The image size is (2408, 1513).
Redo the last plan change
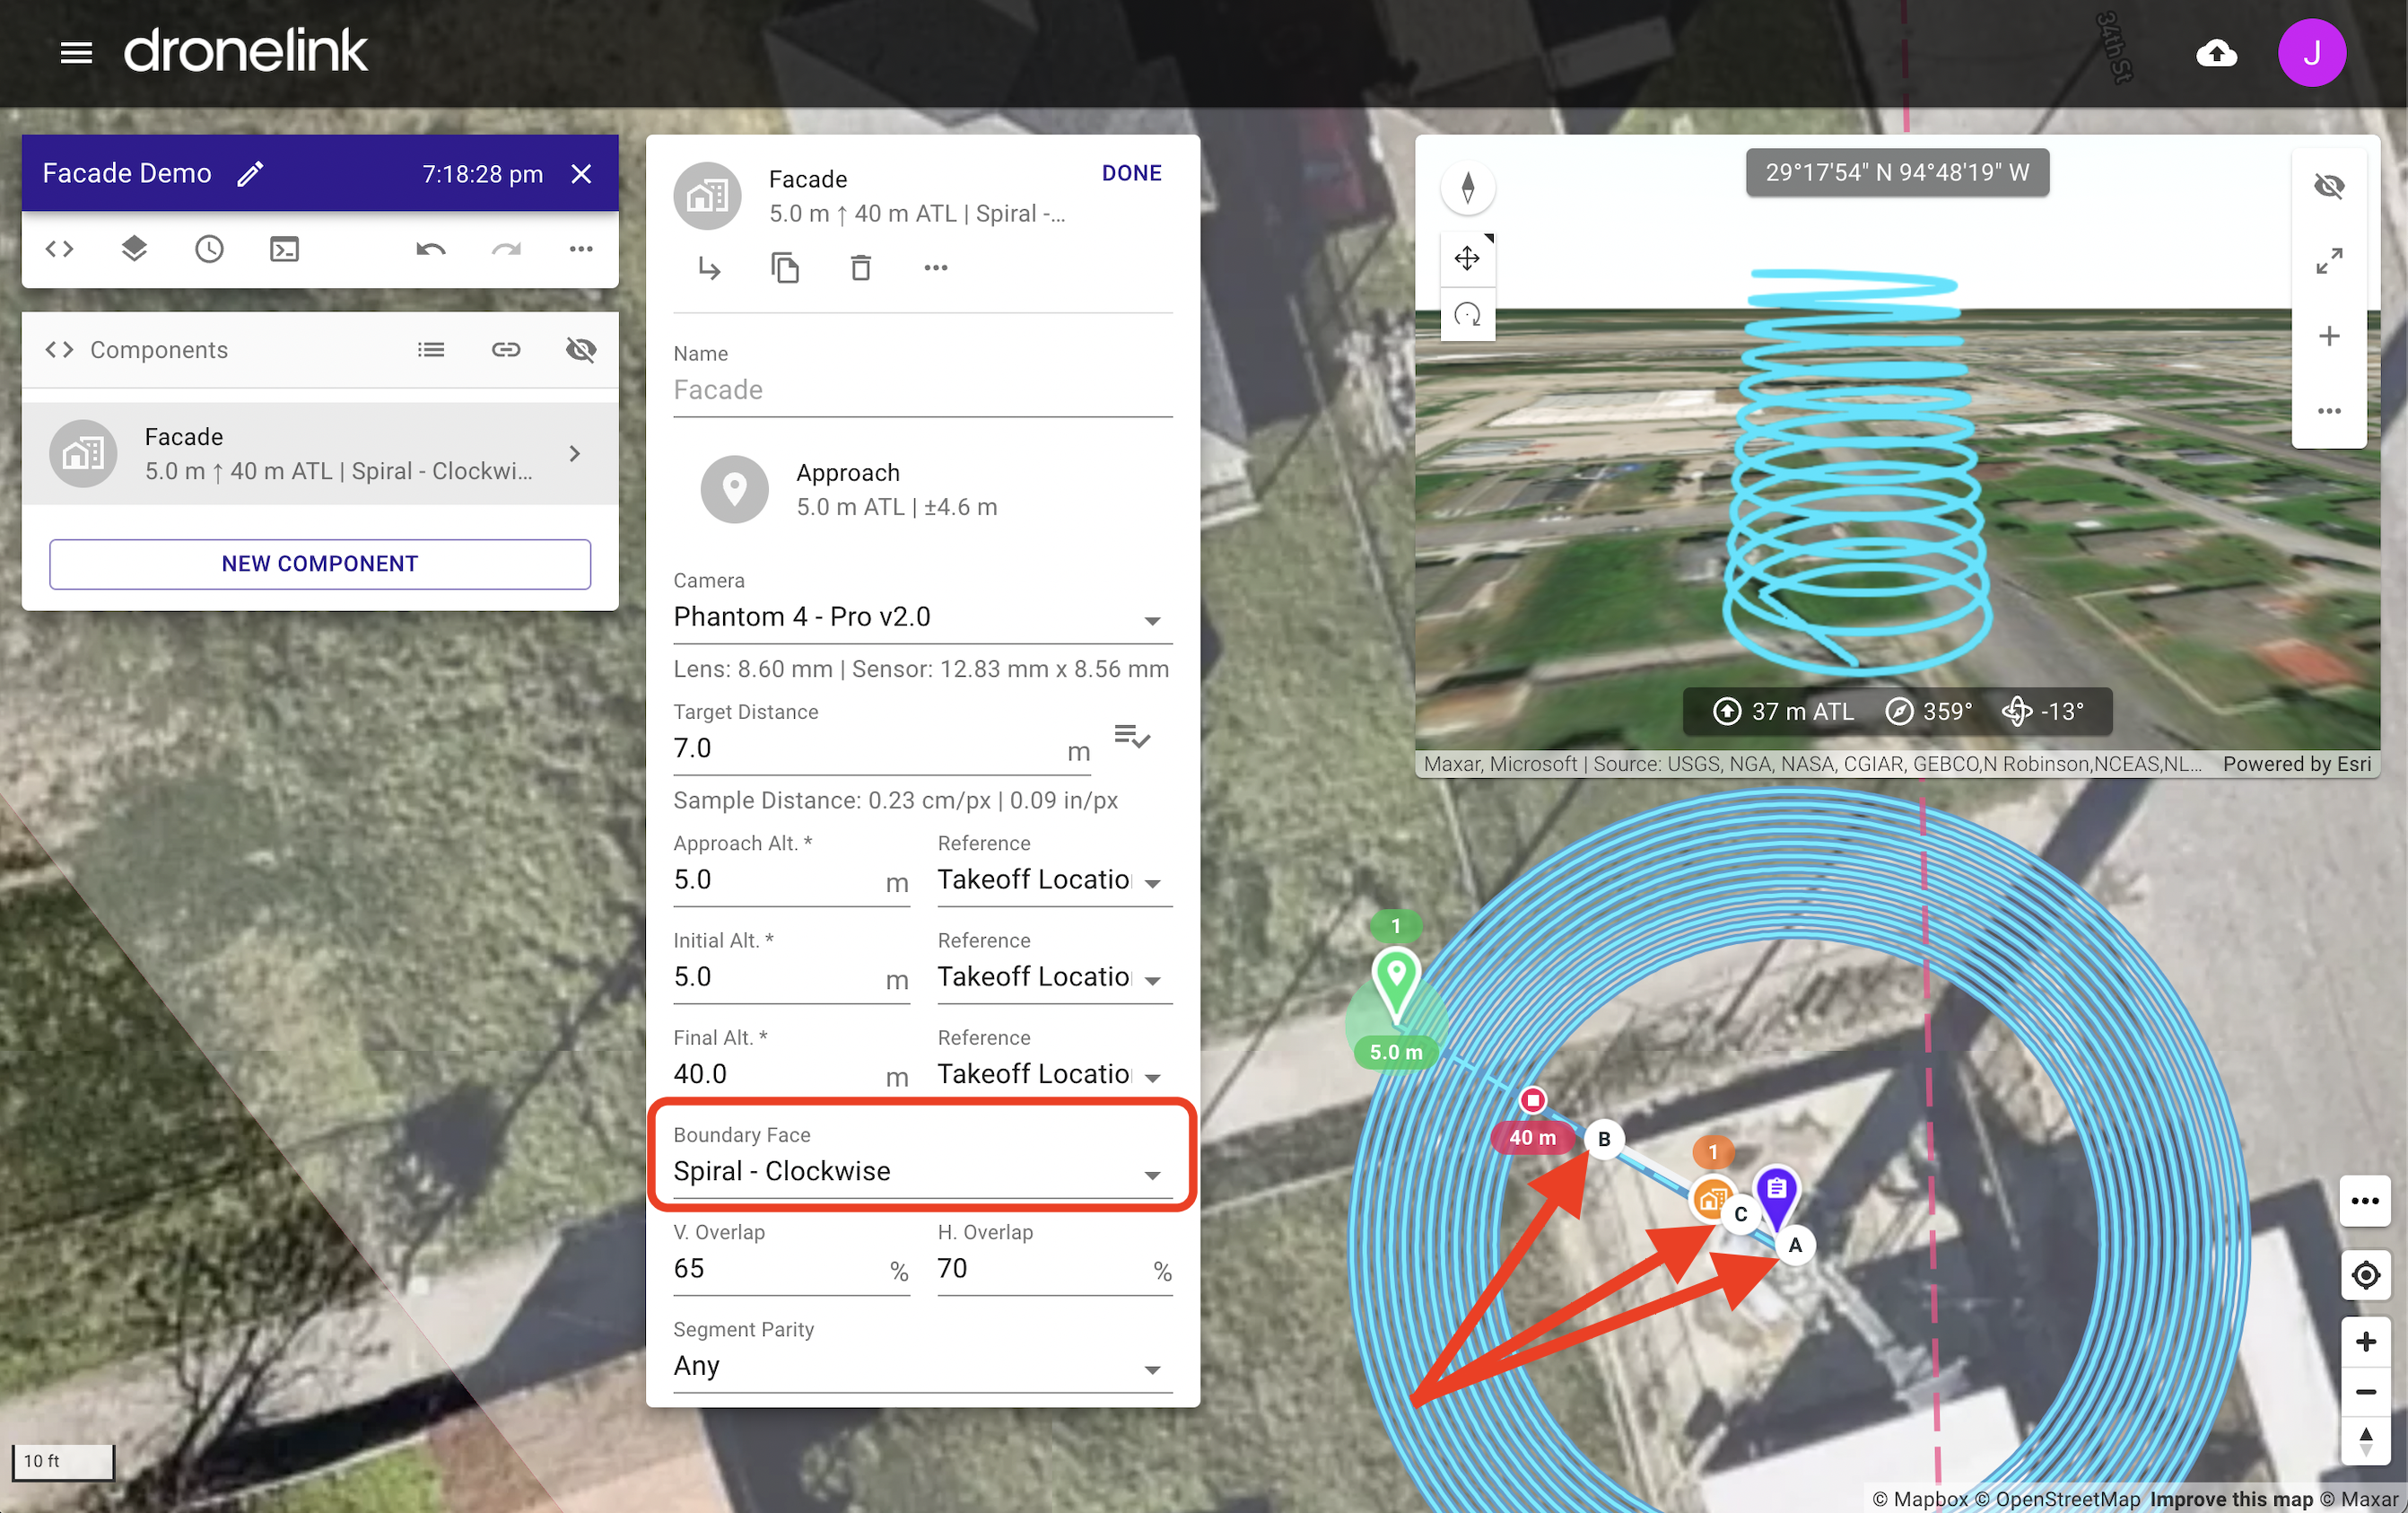pos(506,249)
